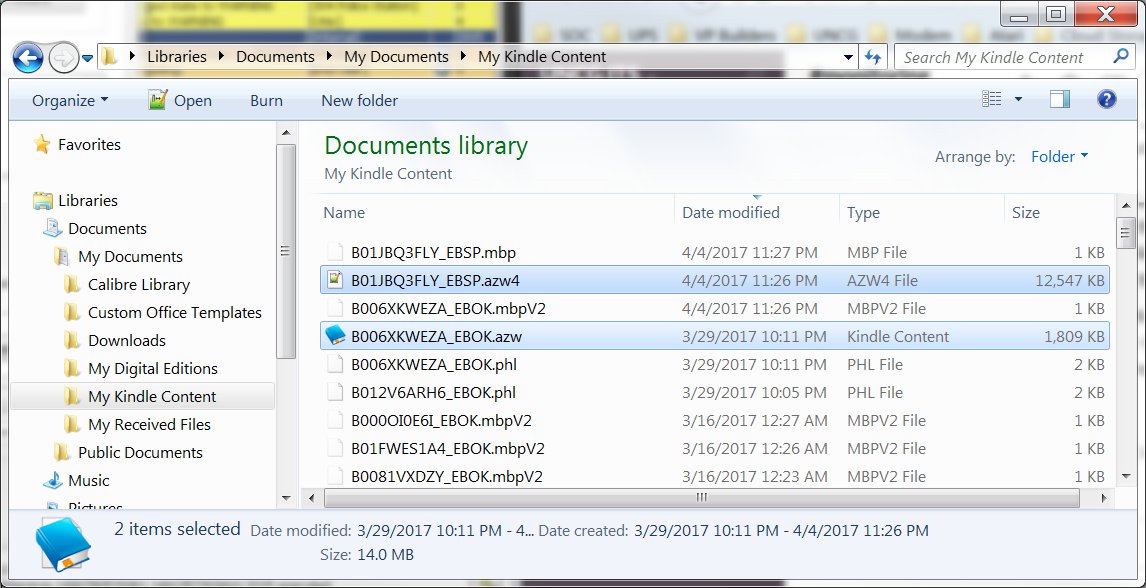Select Libraries in the navigation pane
This screenshot has height=588, width=1146.
pos(88,200)
